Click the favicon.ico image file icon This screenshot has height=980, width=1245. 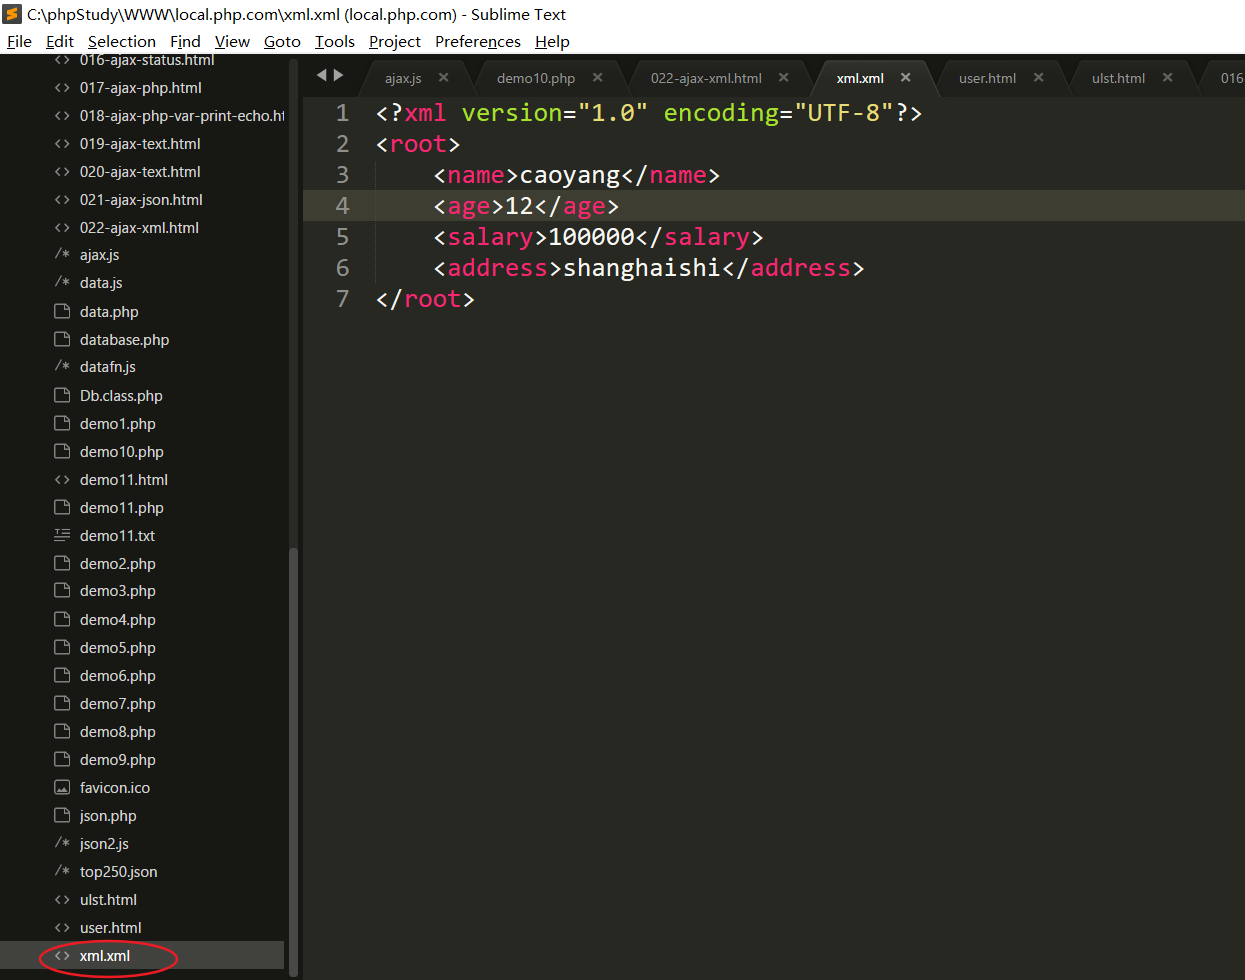coord(62,788)
